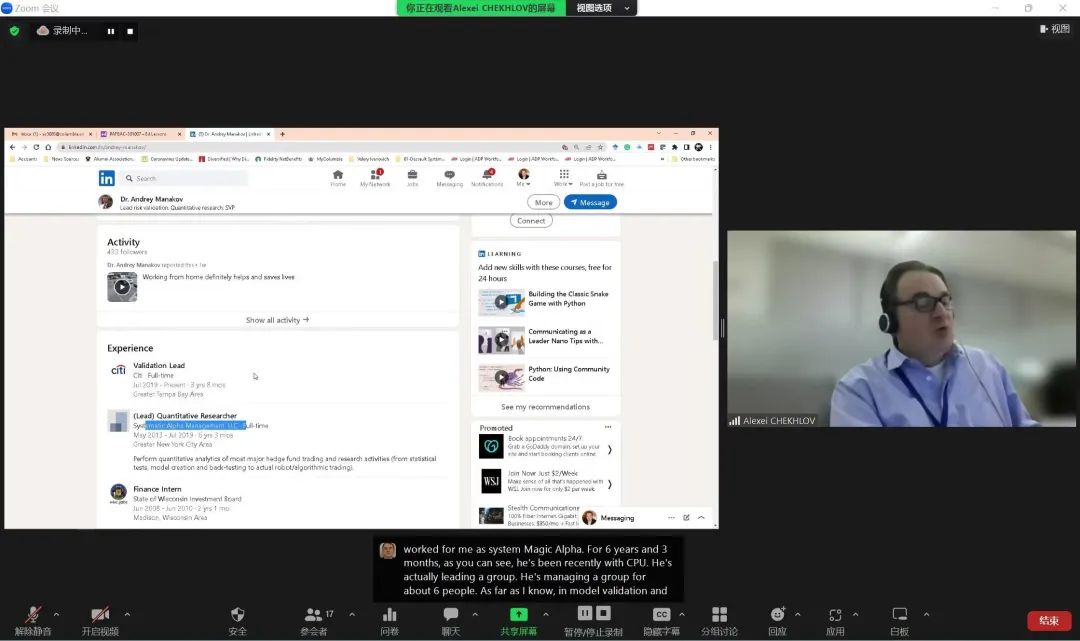Go to LinkedIn Home icon

point(338,178)
